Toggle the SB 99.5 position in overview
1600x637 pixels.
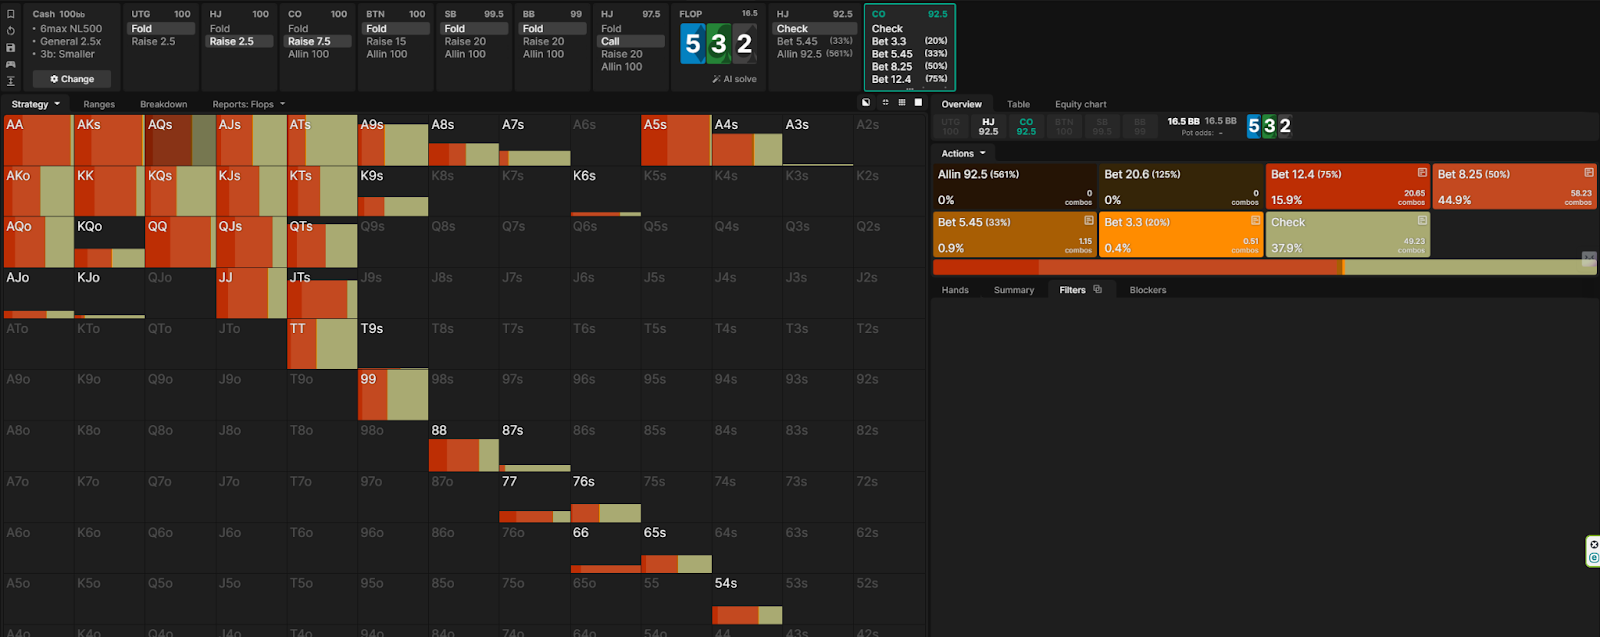[1102, 127]
